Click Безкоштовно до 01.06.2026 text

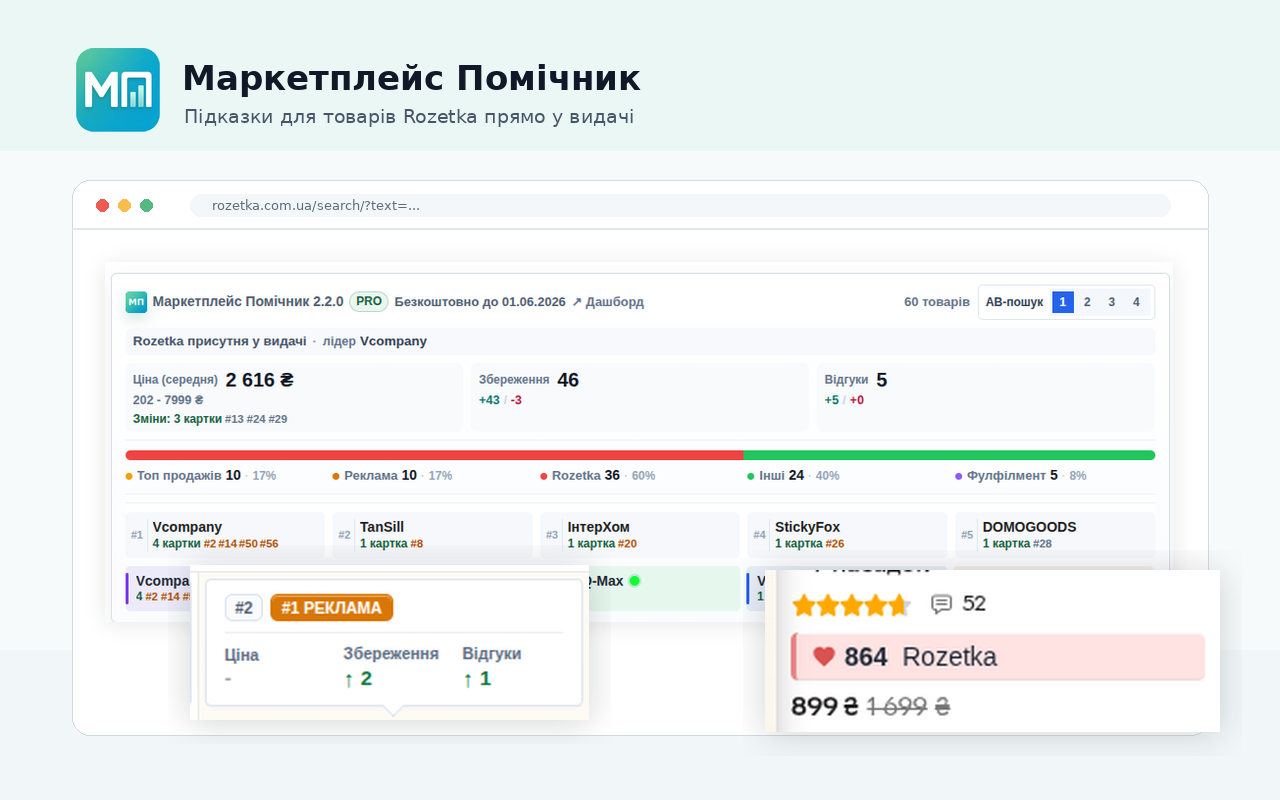[480, 302]
